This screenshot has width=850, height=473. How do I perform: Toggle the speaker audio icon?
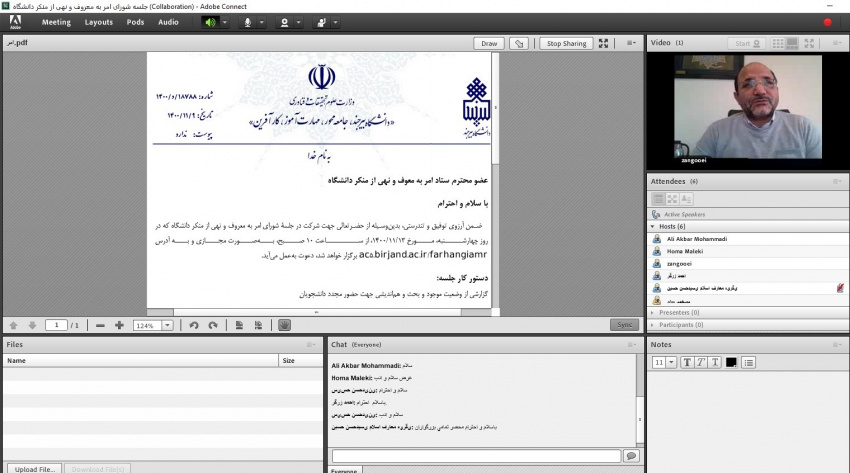210,22
